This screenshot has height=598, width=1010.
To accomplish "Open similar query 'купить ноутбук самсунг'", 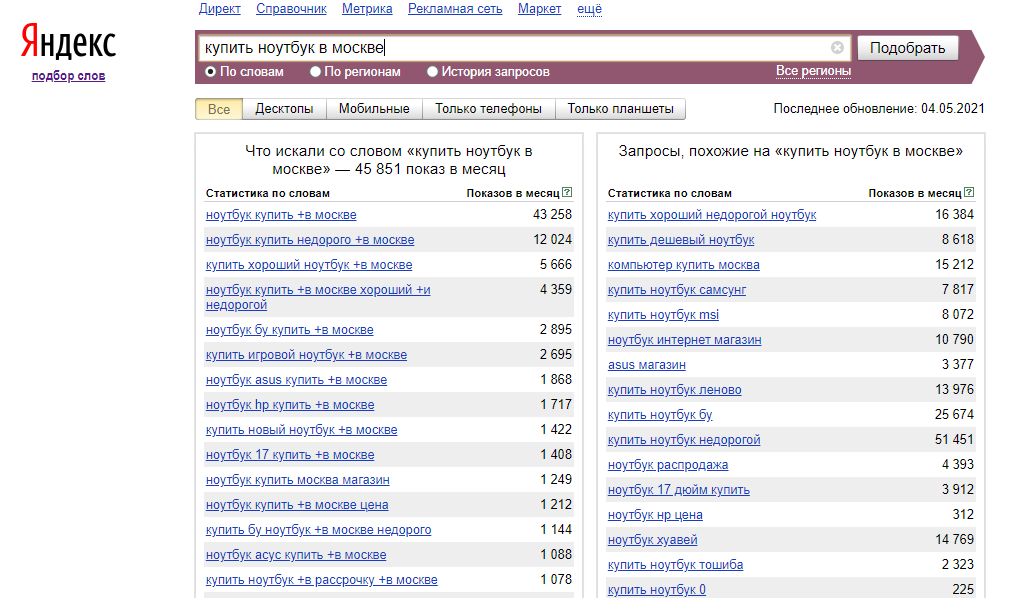I will click(x=676, y=291).
